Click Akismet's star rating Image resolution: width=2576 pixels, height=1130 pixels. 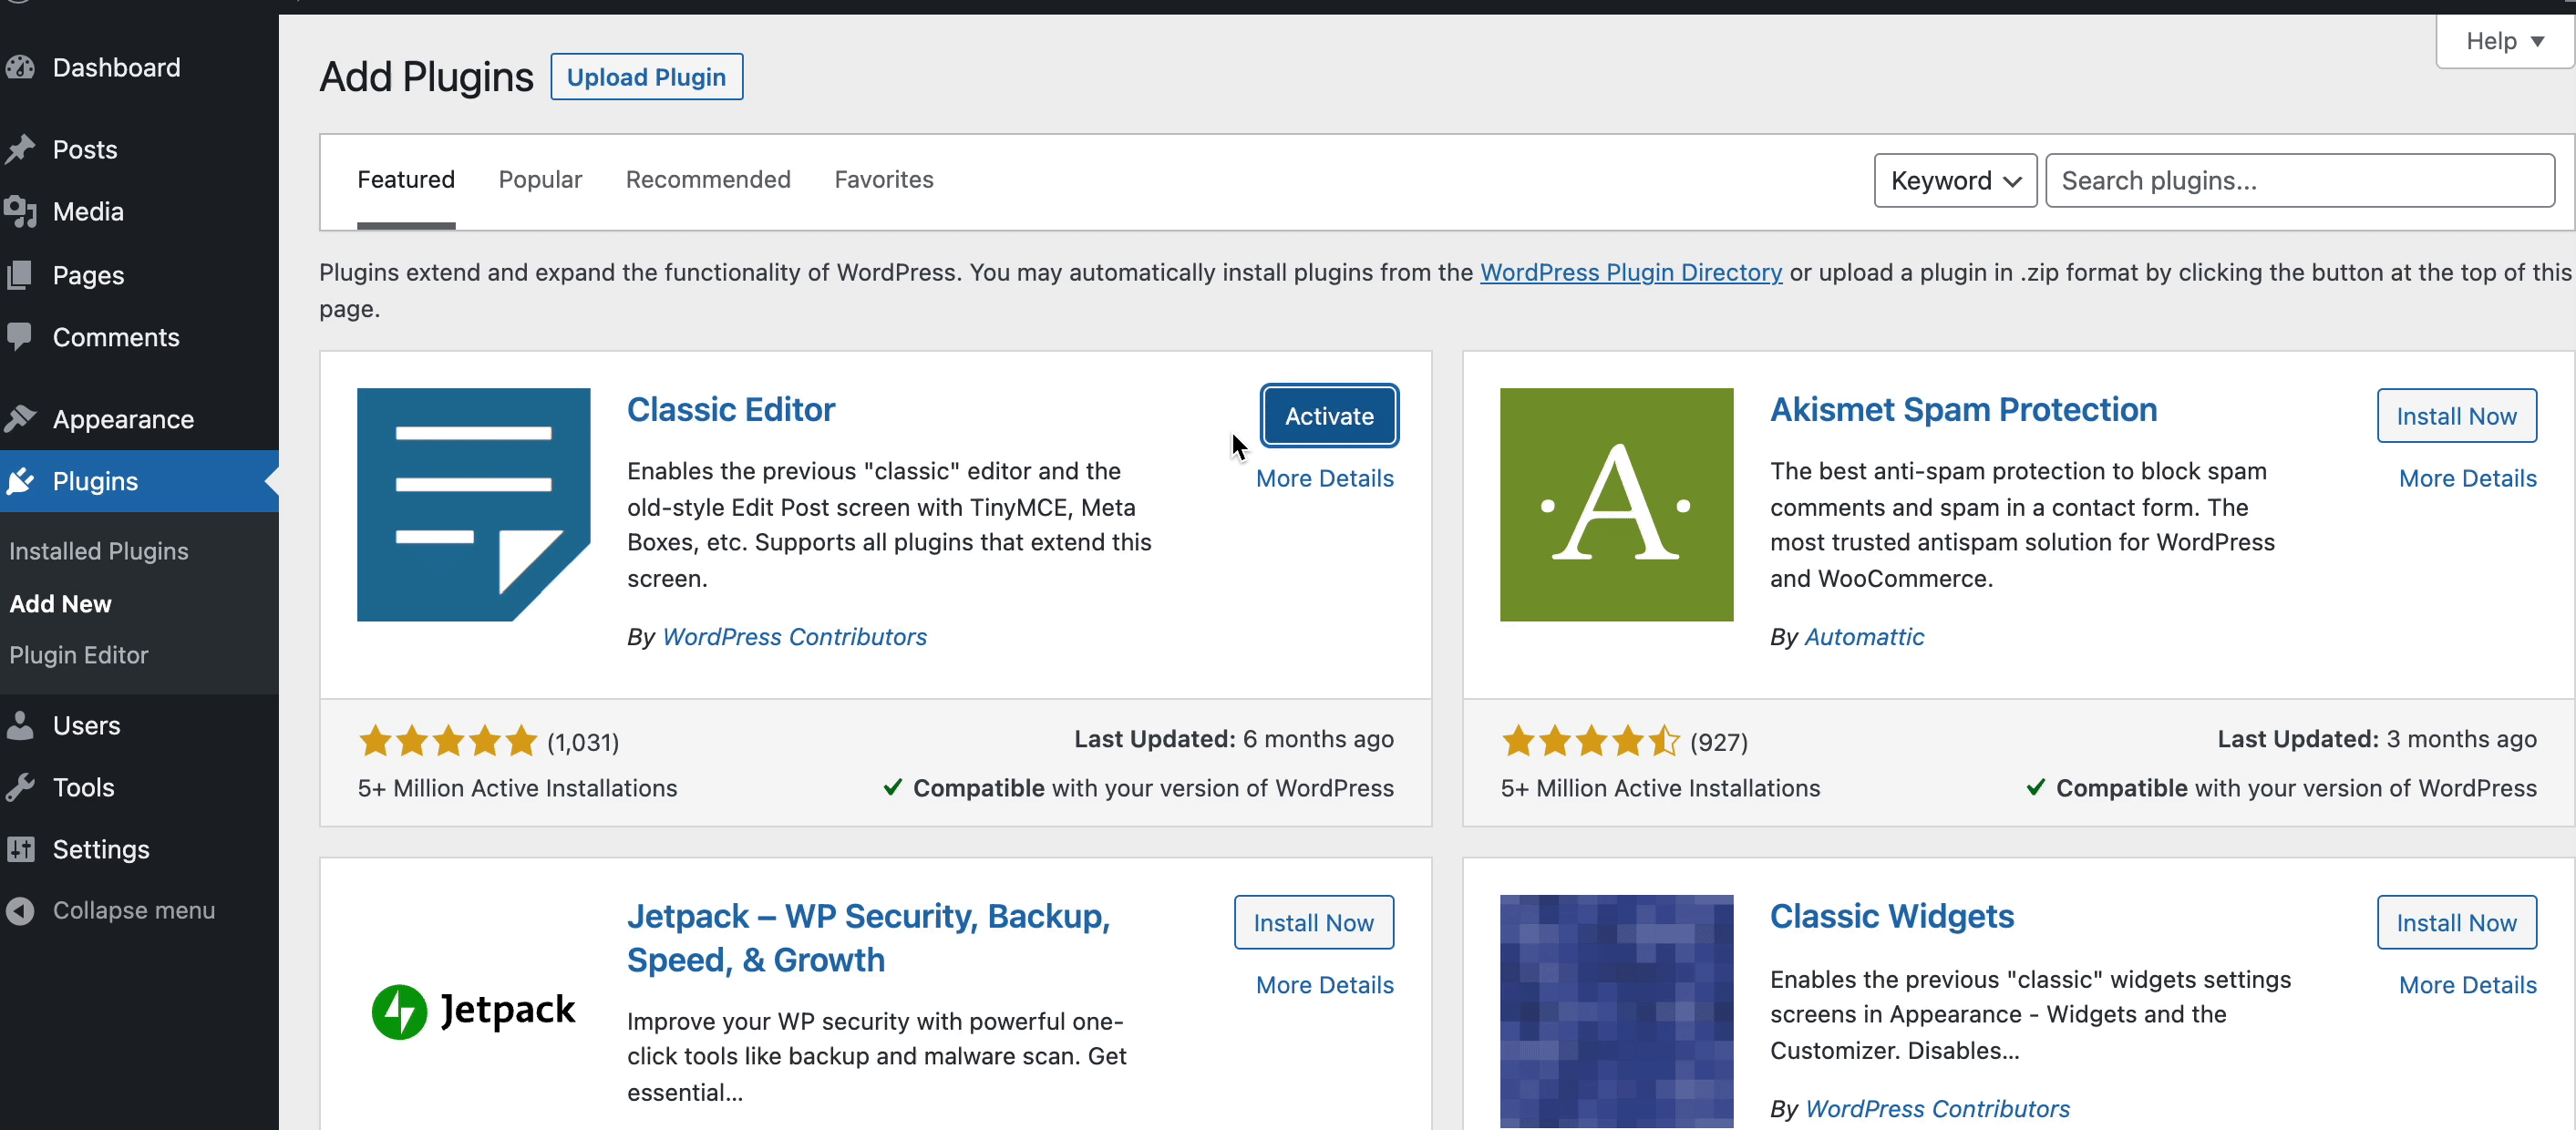coord(1590,741)
